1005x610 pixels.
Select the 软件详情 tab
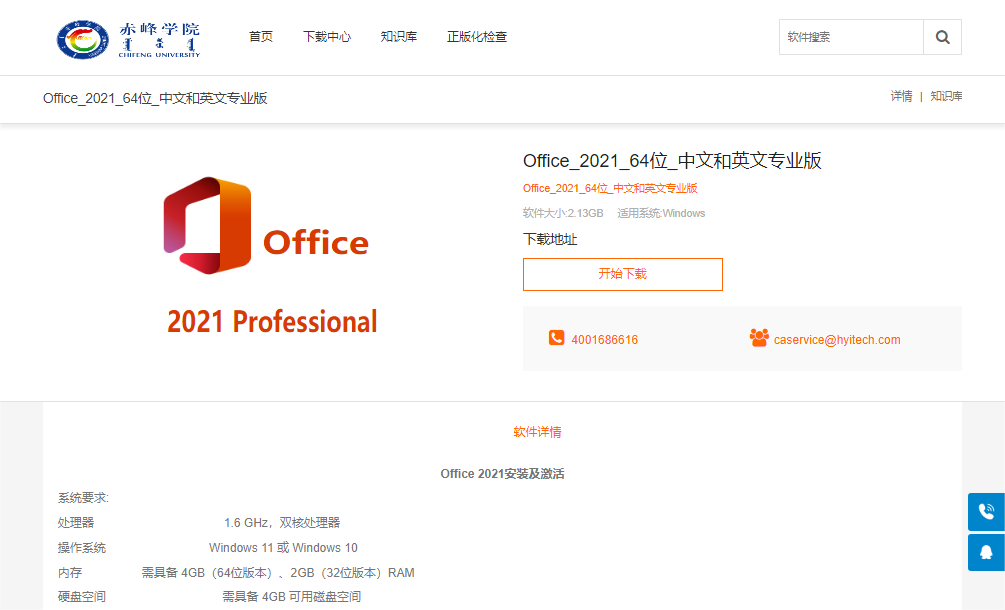tap(537, 432)
